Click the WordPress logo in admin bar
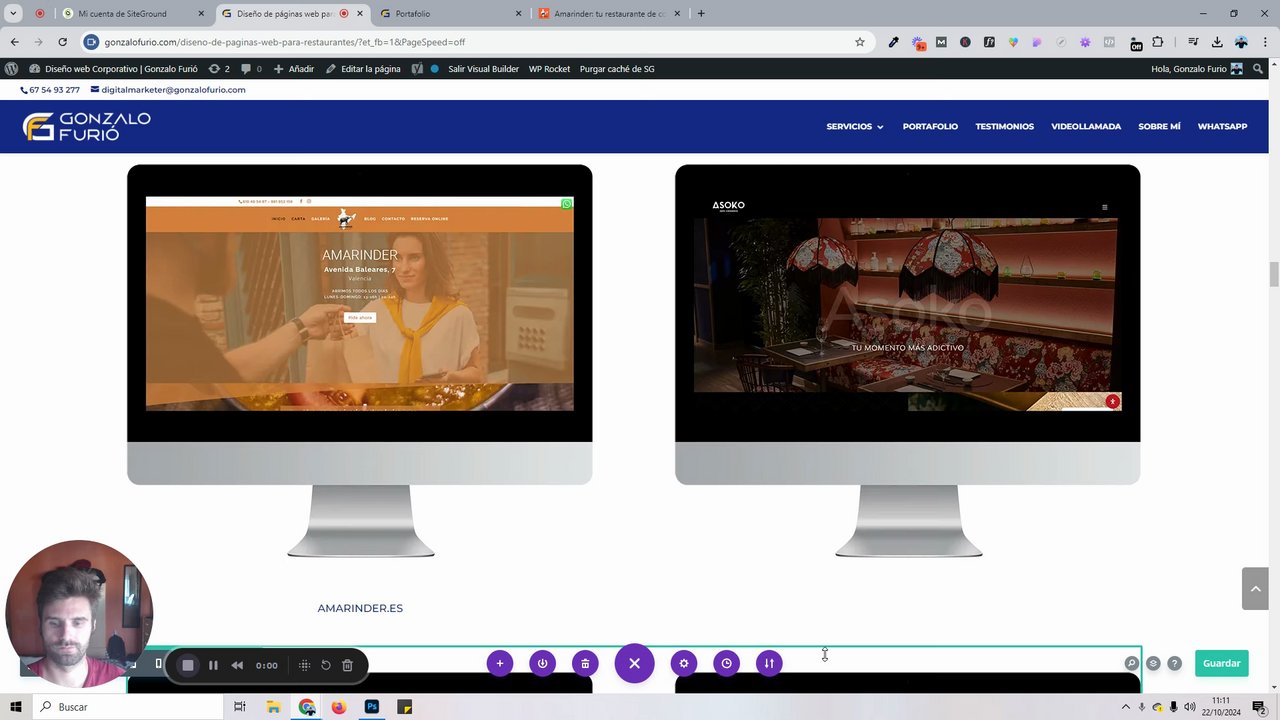This screenshot has width=1280, height=720. tap(11, 69)
